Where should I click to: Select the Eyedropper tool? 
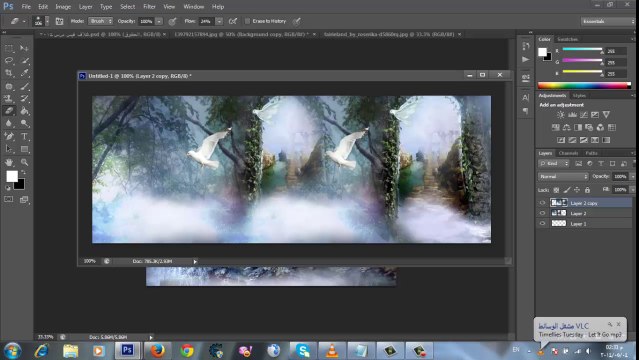tap(24, 73)
